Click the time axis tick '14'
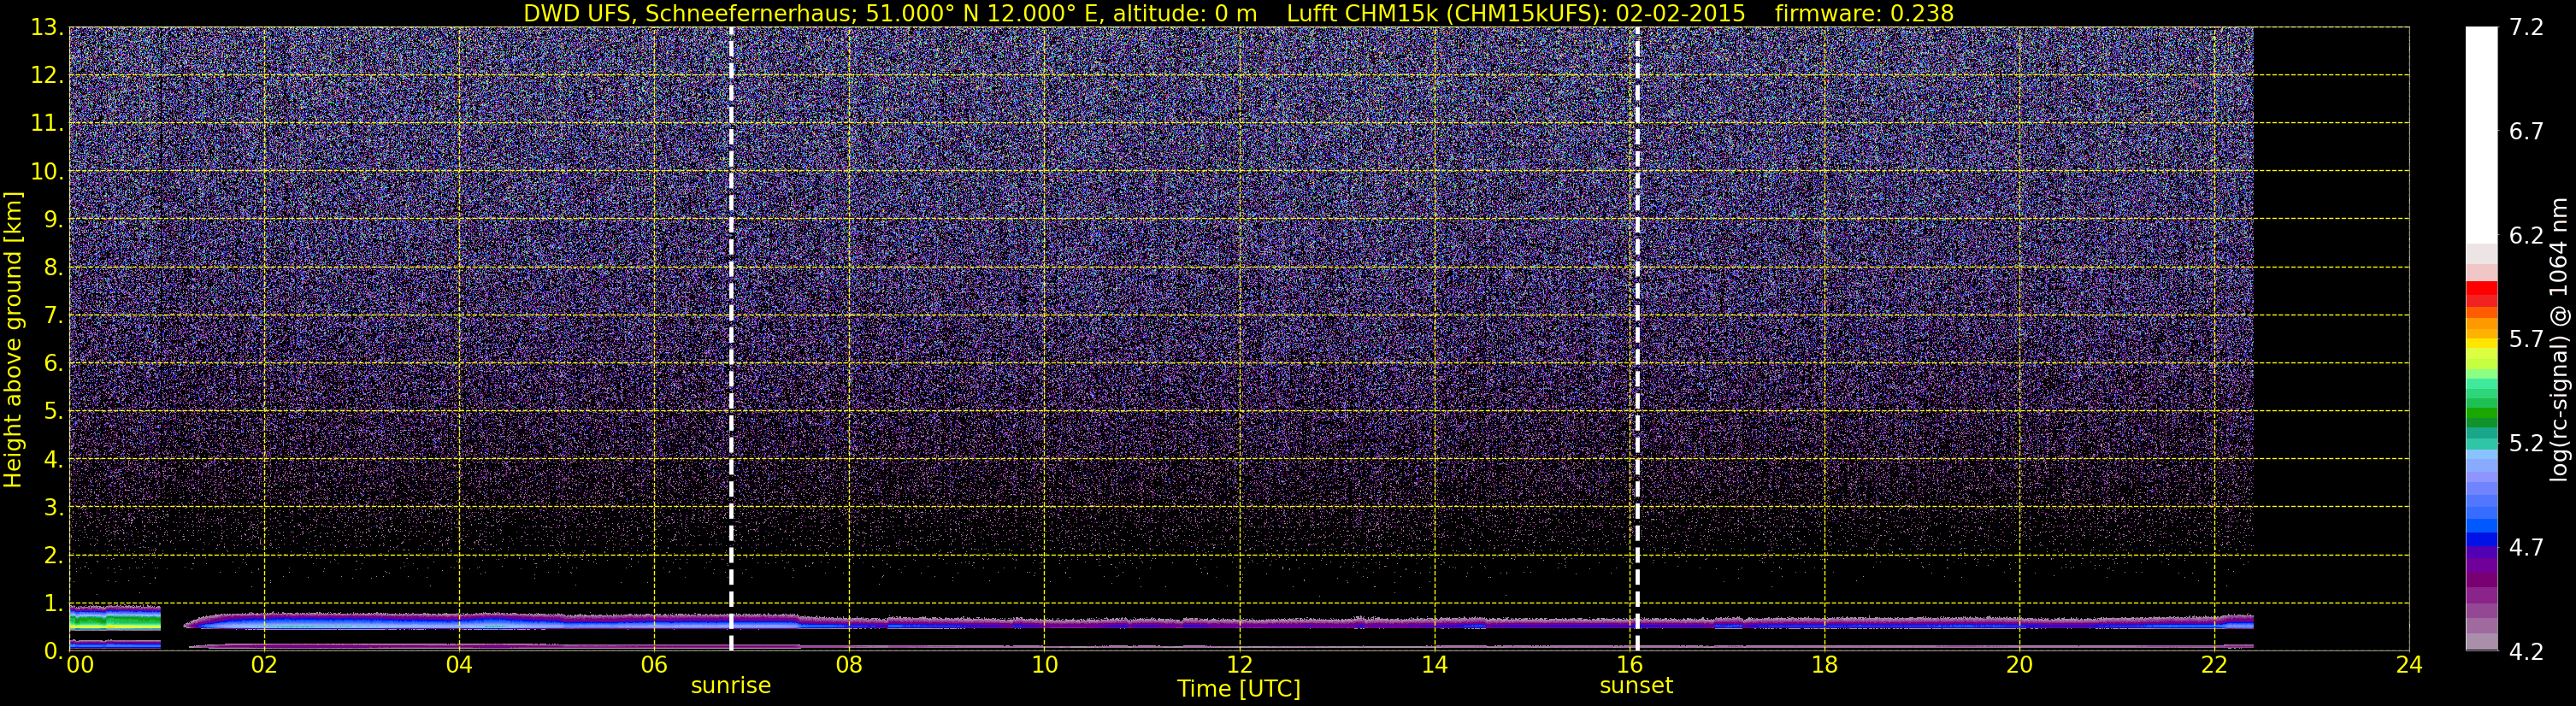2576x706 pixels. [1434, 665]
